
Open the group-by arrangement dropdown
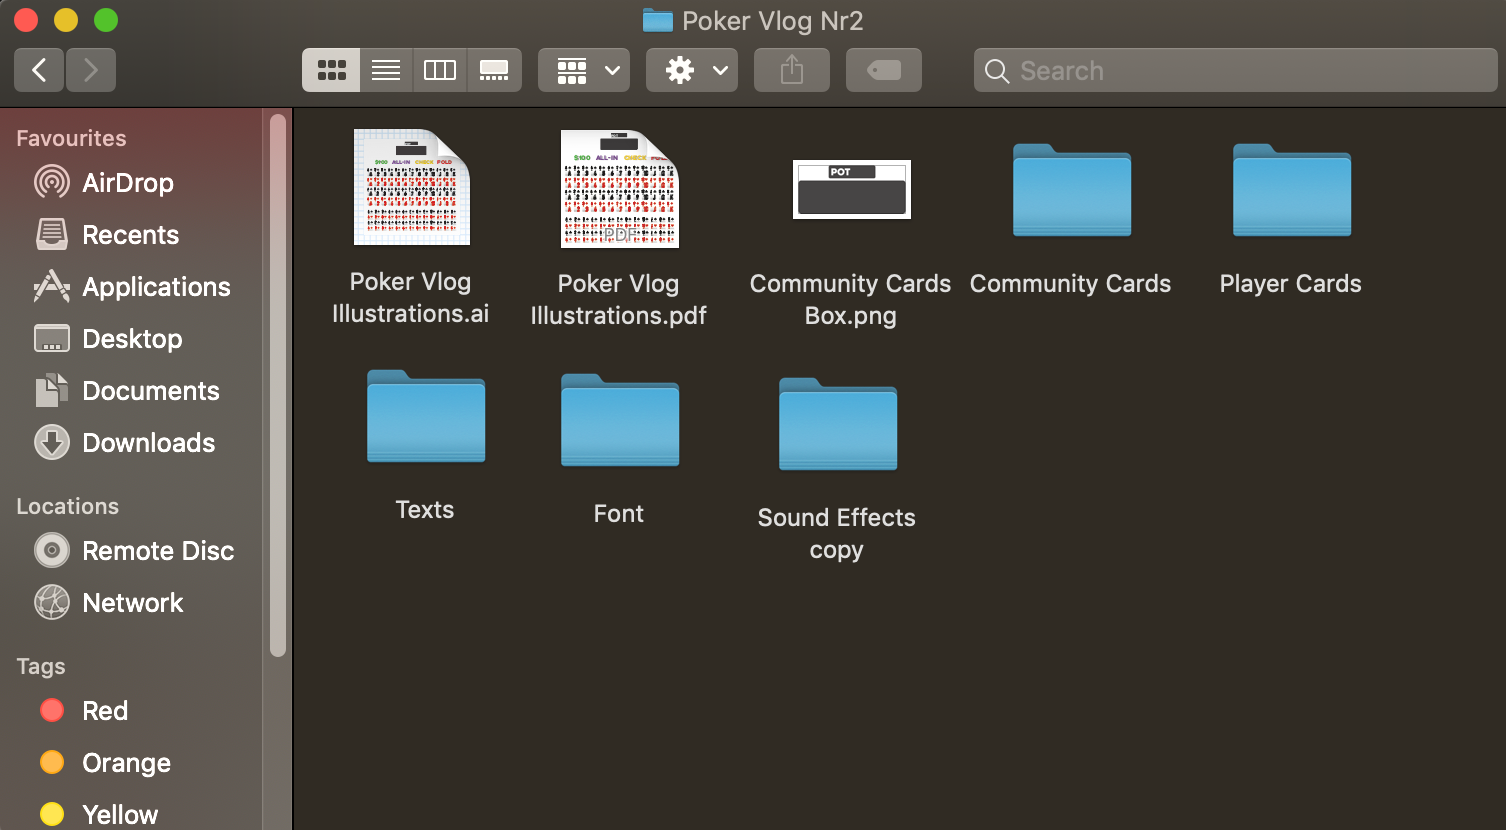584,70
